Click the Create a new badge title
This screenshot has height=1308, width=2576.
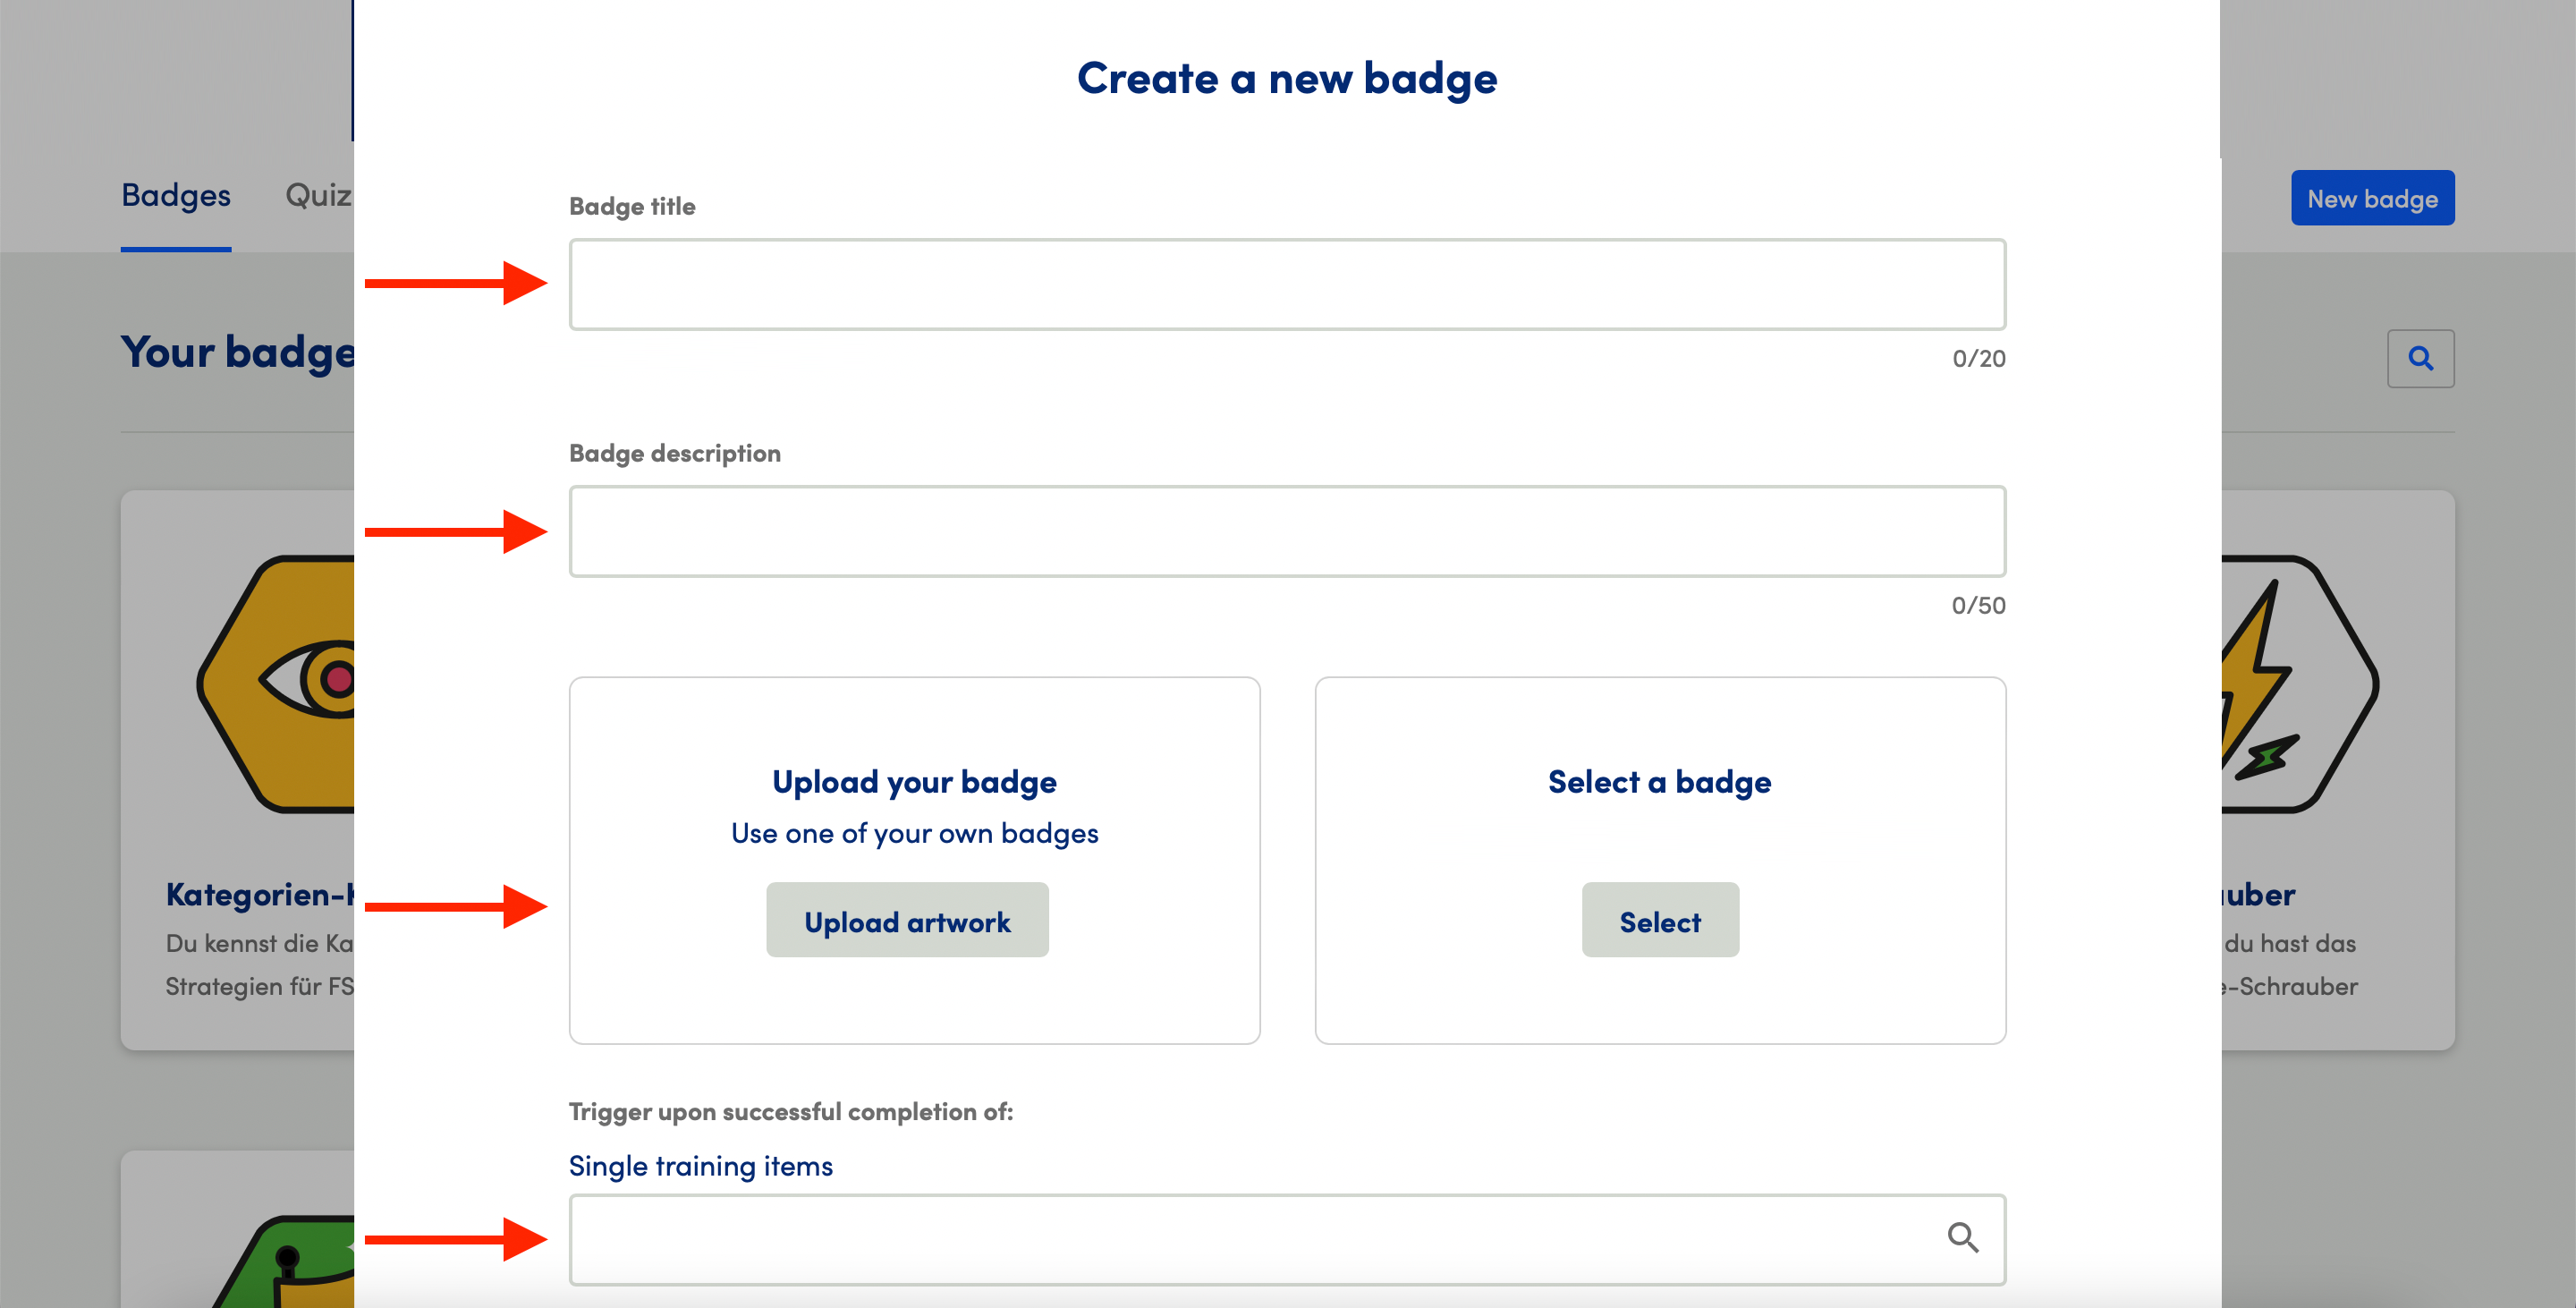click(x=1287, y=78)
